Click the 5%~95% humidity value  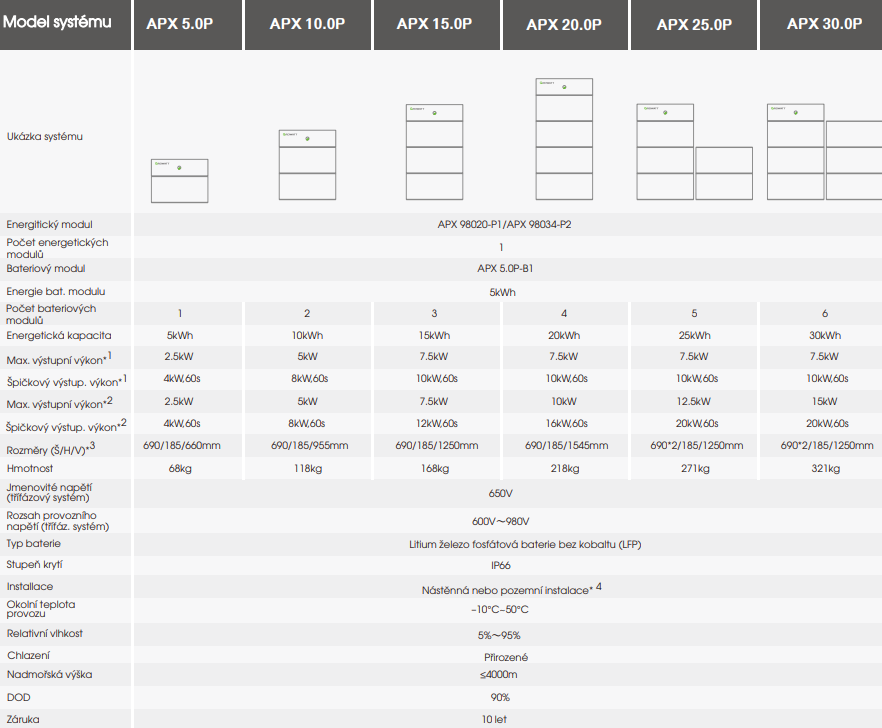pos(499,635)
